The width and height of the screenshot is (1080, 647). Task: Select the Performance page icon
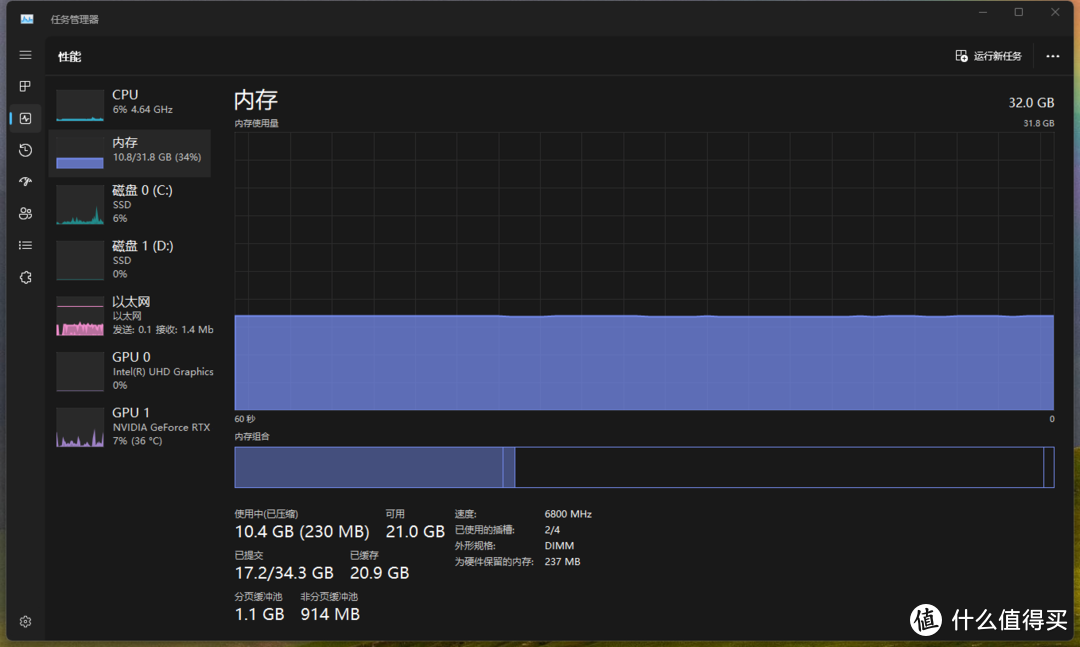(25, 119)
